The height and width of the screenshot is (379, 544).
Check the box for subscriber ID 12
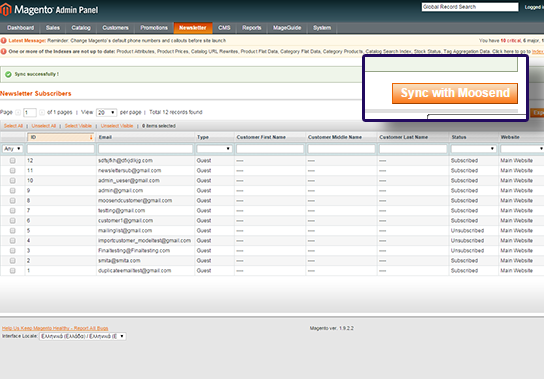point(12,161)
